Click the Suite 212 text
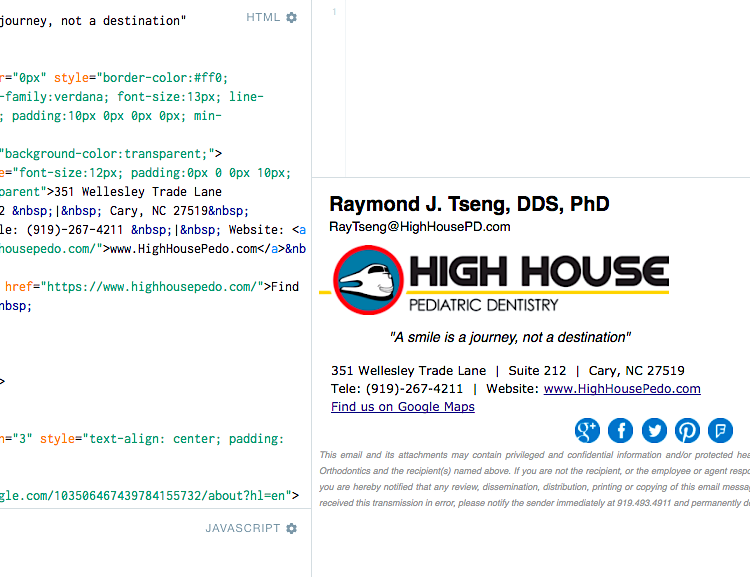The width and height of the screenshot is (750, 577). tap(537, 371)
